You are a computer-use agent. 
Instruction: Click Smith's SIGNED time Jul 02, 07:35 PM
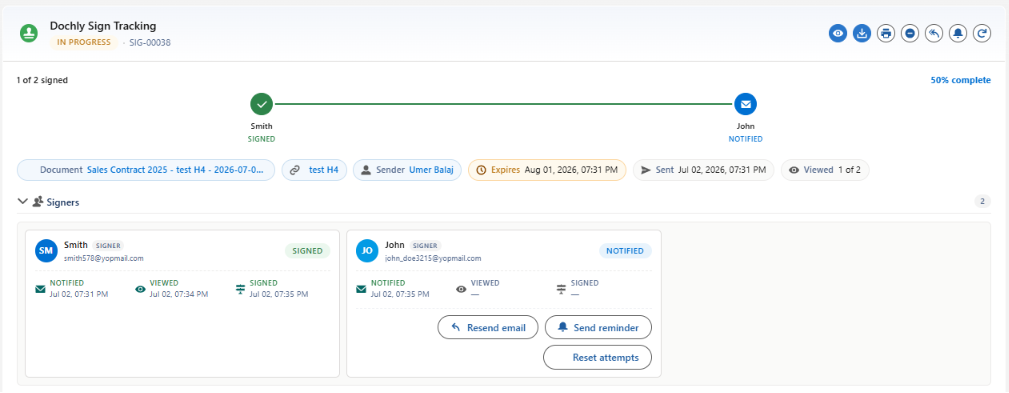tap(279, 294)
